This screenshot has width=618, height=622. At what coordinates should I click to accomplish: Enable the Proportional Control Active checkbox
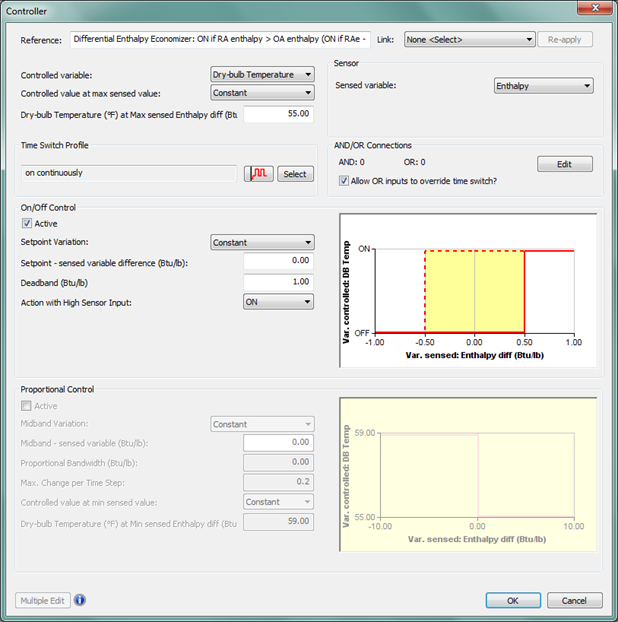pyautogui.click(x=26, y=406)
